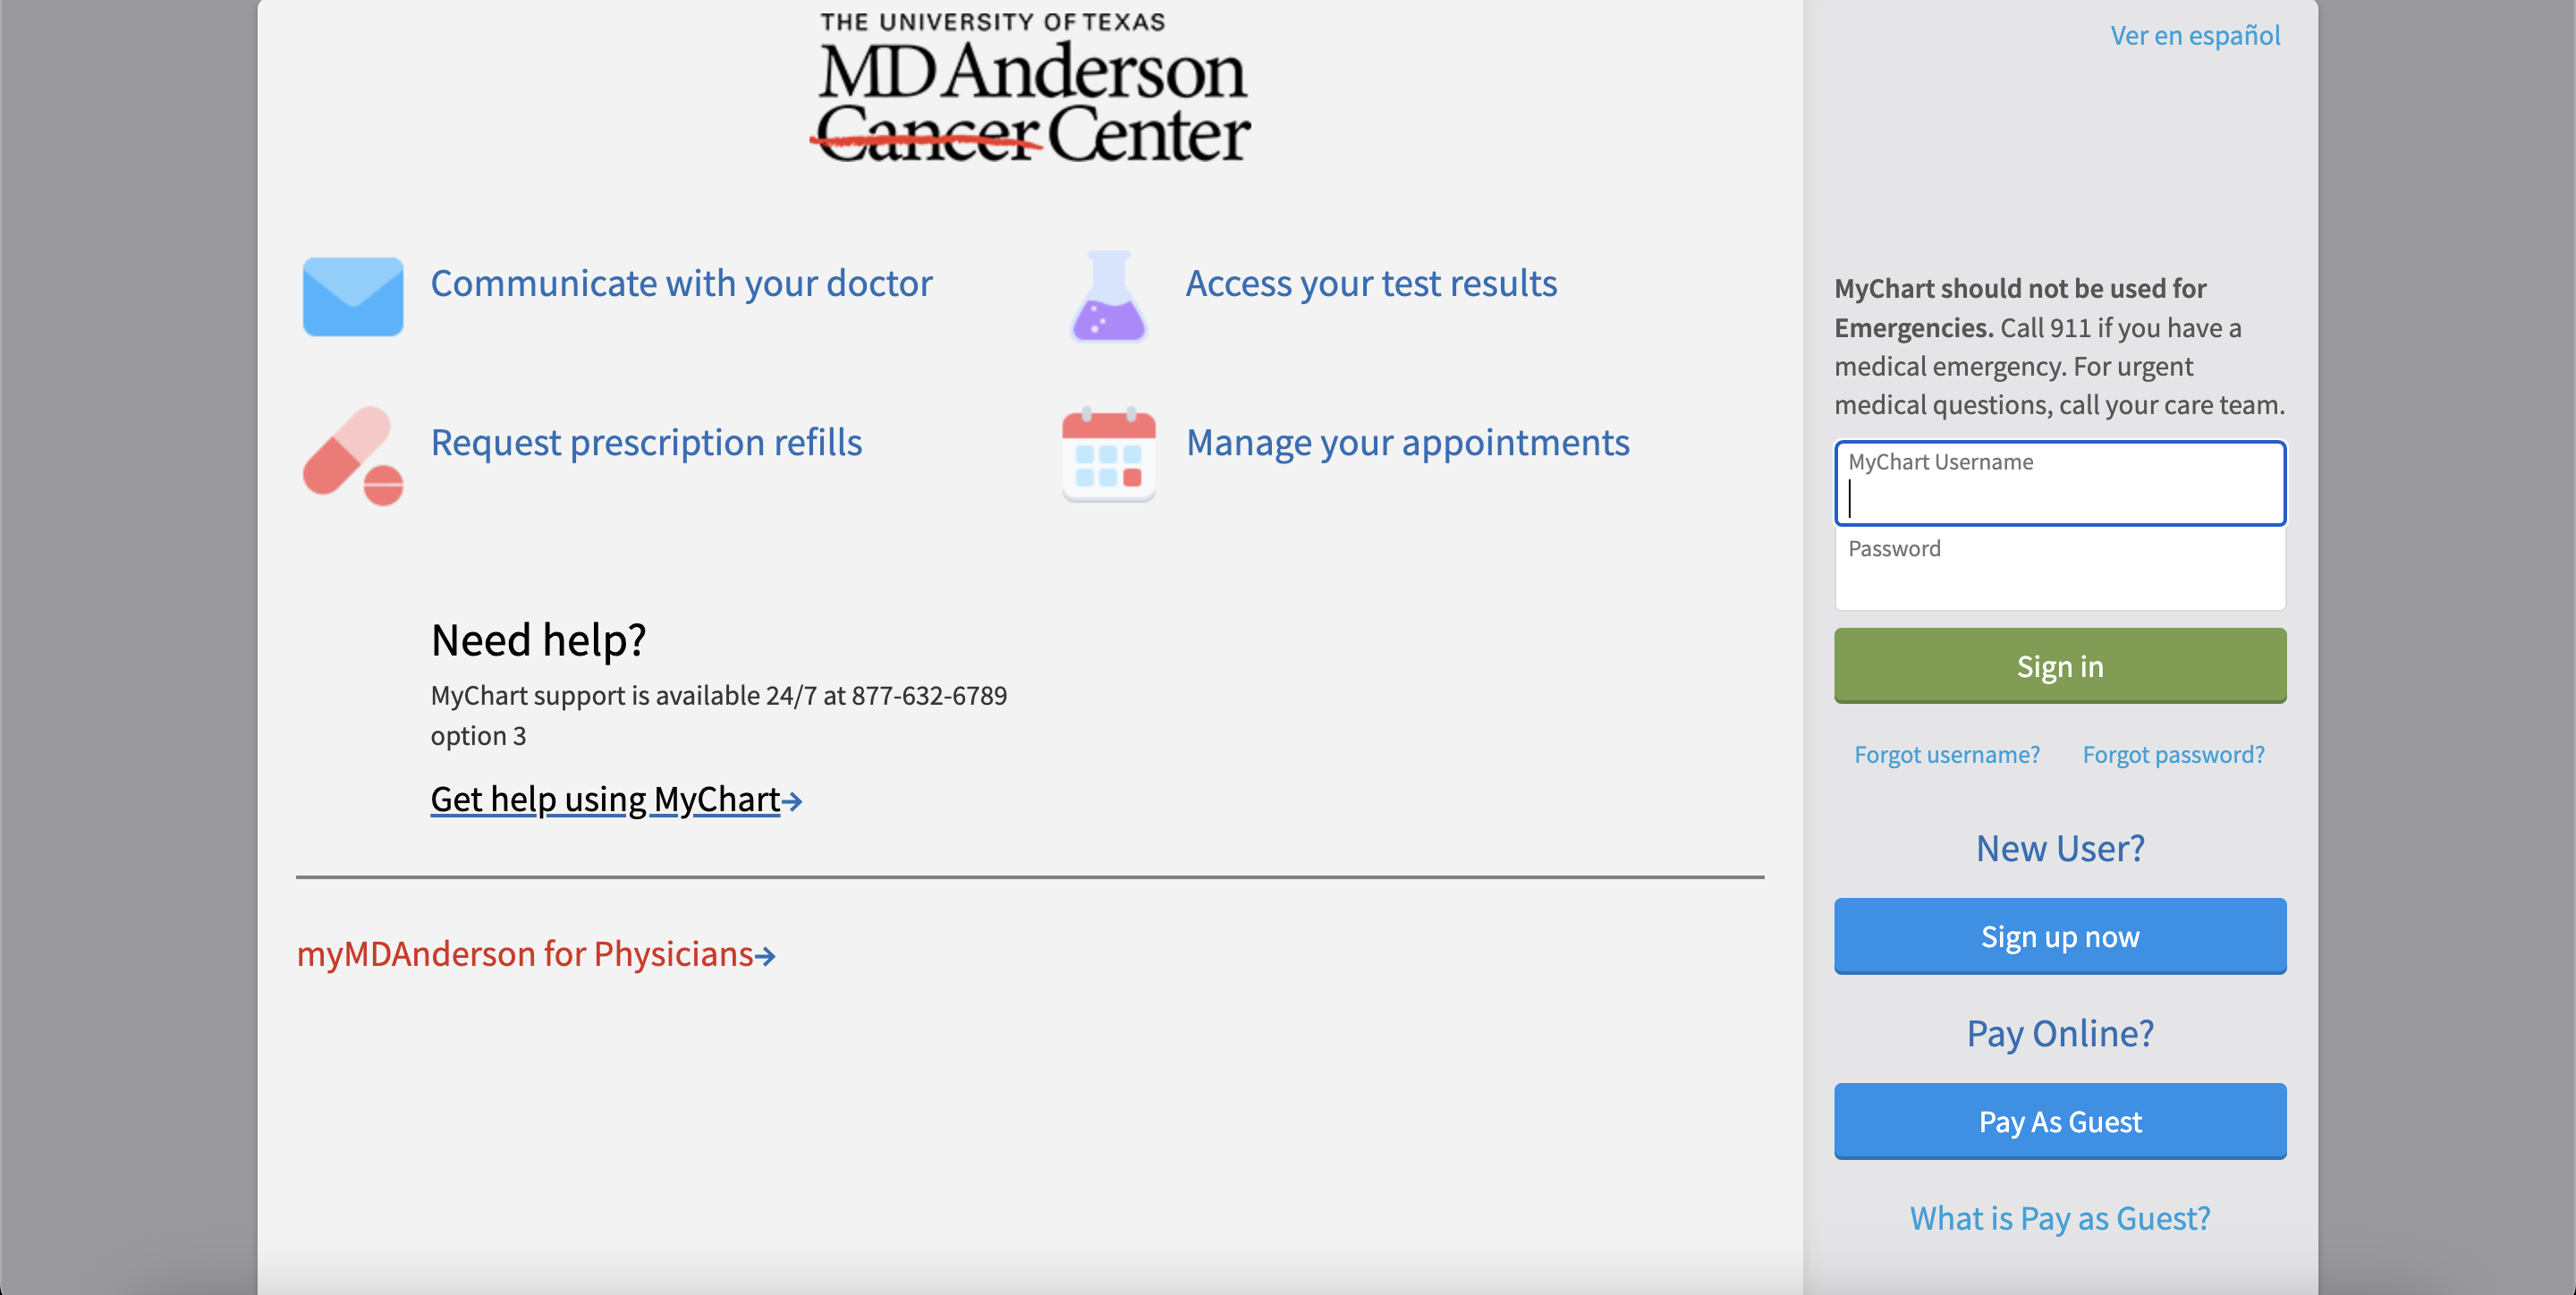Click the MD Anderson Cancer Center logo
This screenshot has width=2576, height=1295.
click(1030, 87)
